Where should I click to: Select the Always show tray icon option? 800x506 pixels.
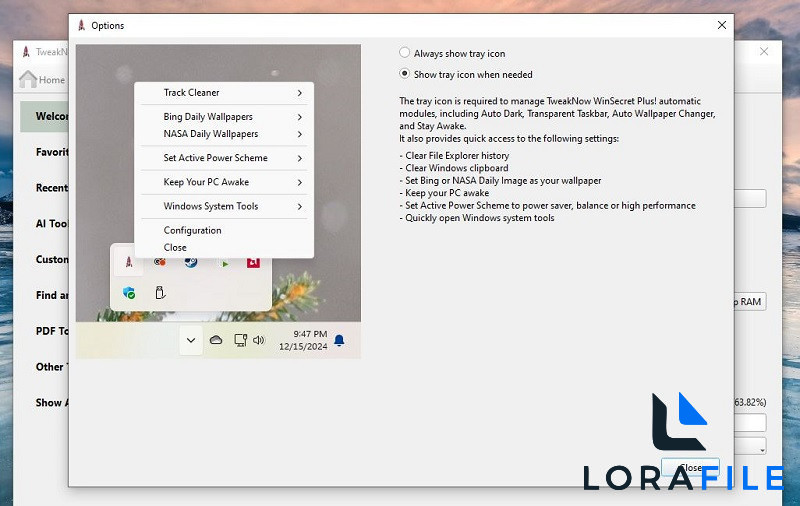point(452,53)
